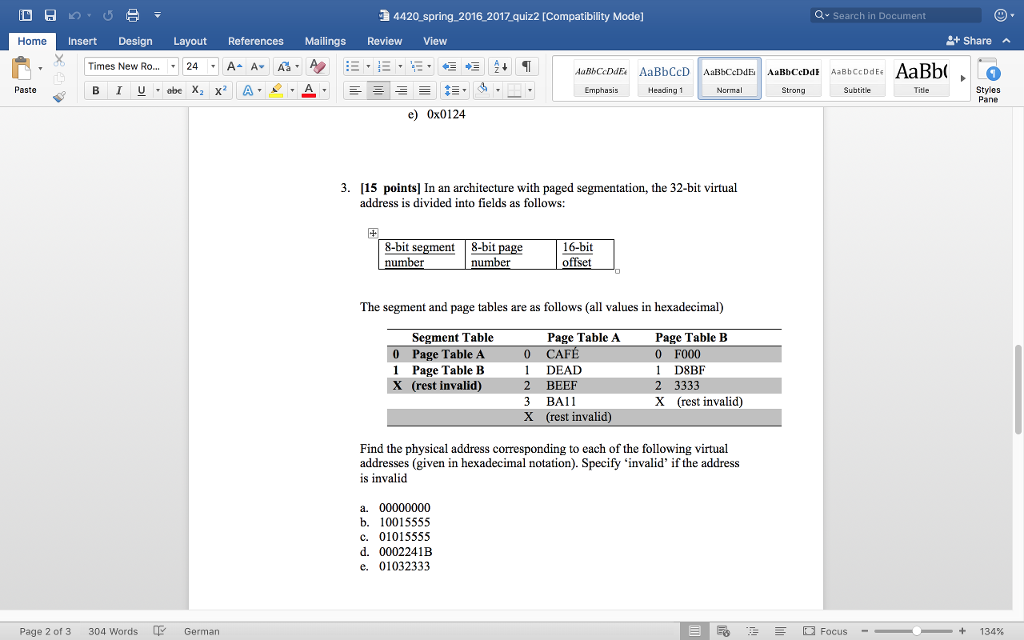Switch to the References tab
Image resolution: width=1024 pixels, height=640 pixels.
[255, 41]
